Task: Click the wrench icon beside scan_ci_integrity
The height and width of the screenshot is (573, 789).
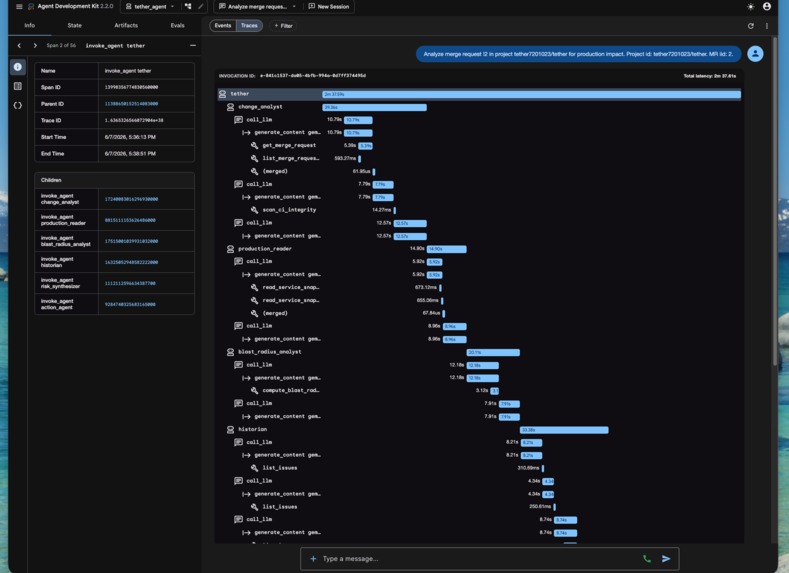Action: [254, 210]
